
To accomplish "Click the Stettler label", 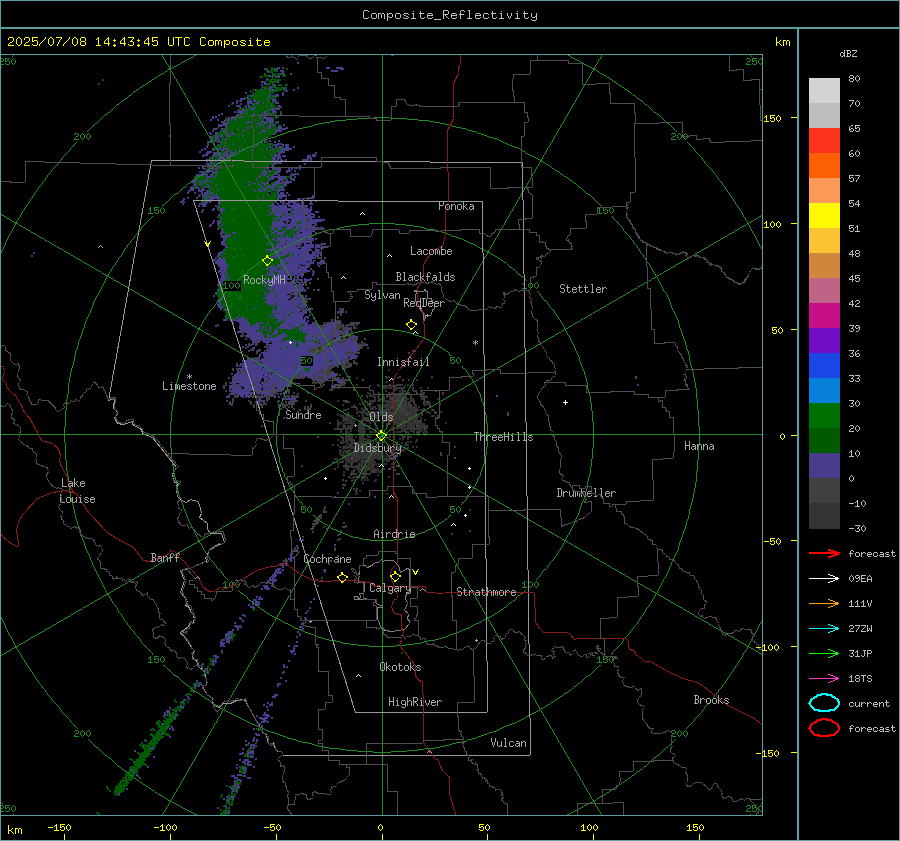I will 583,289.
